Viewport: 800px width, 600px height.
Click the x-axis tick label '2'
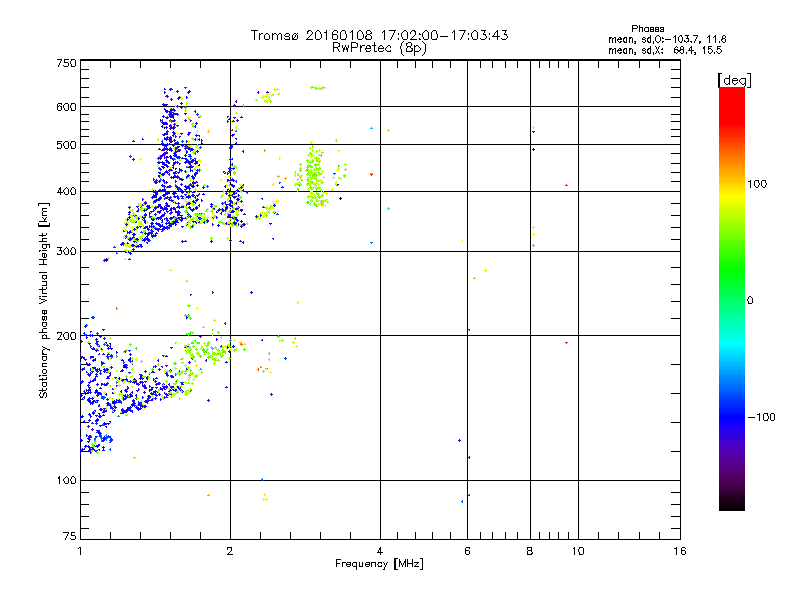230,551
